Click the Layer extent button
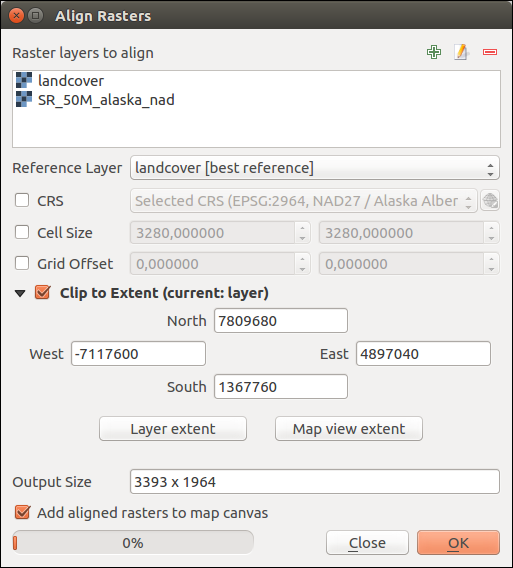The image size is (513, 568). (173, 429)
